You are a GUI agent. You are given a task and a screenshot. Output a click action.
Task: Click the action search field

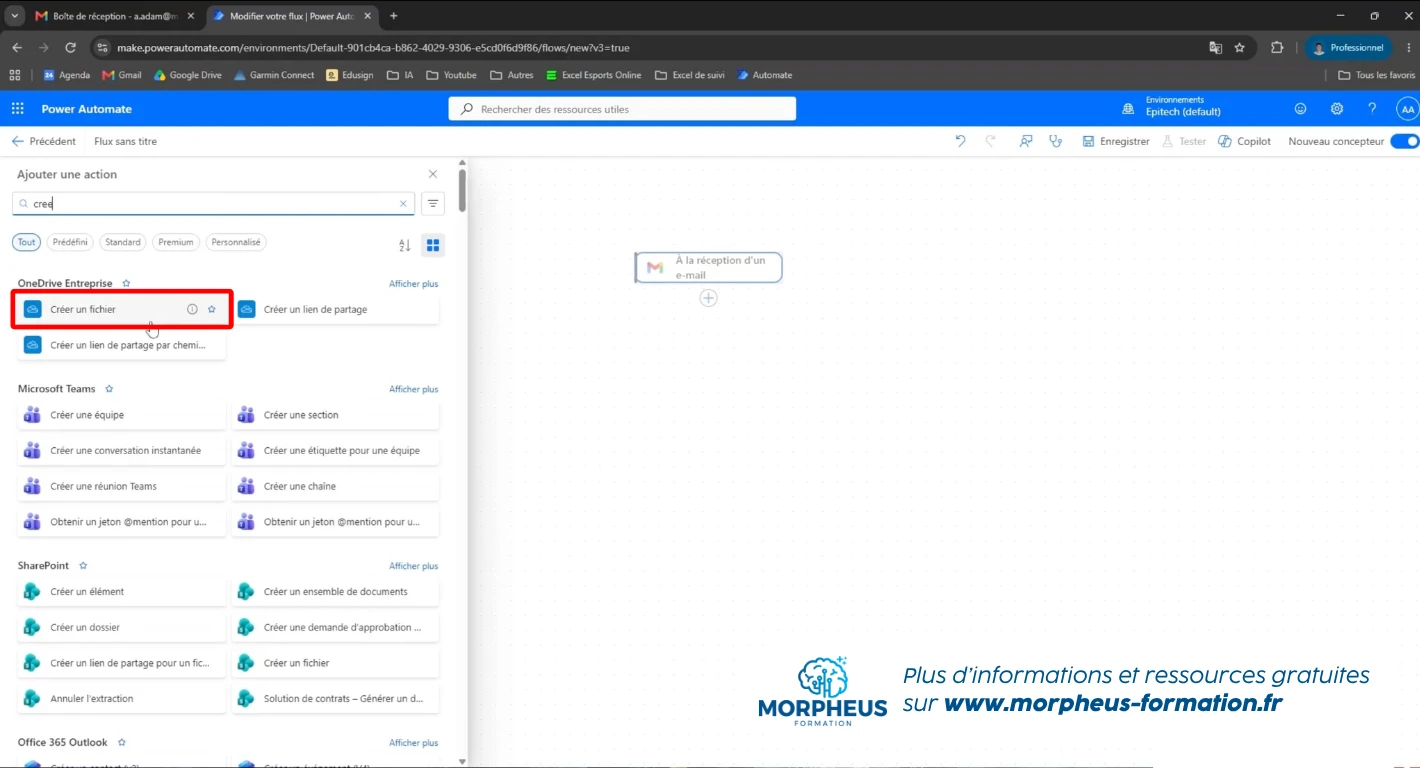[214, 203]
